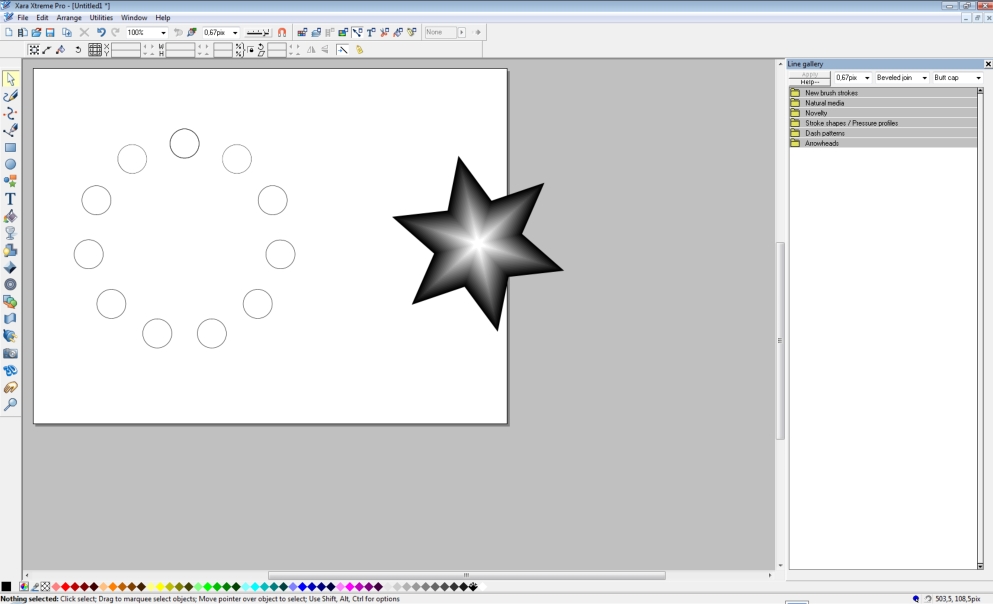
Task: Select the Fill tool
Action: 10,216
